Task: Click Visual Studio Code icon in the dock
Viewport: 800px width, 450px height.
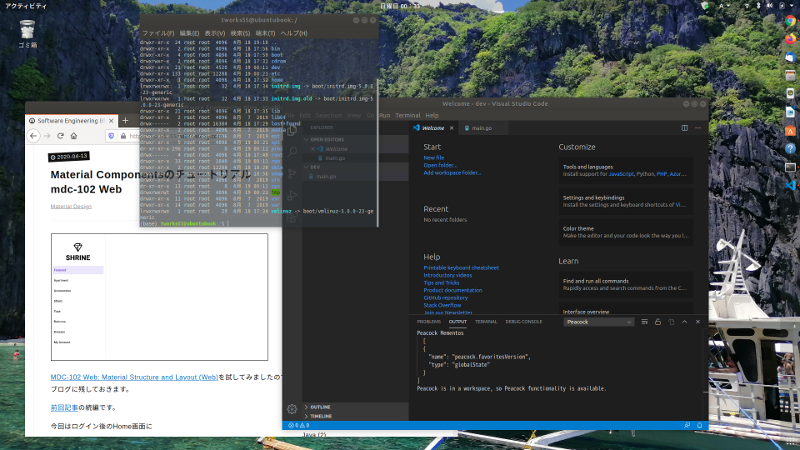Action: 790,186
